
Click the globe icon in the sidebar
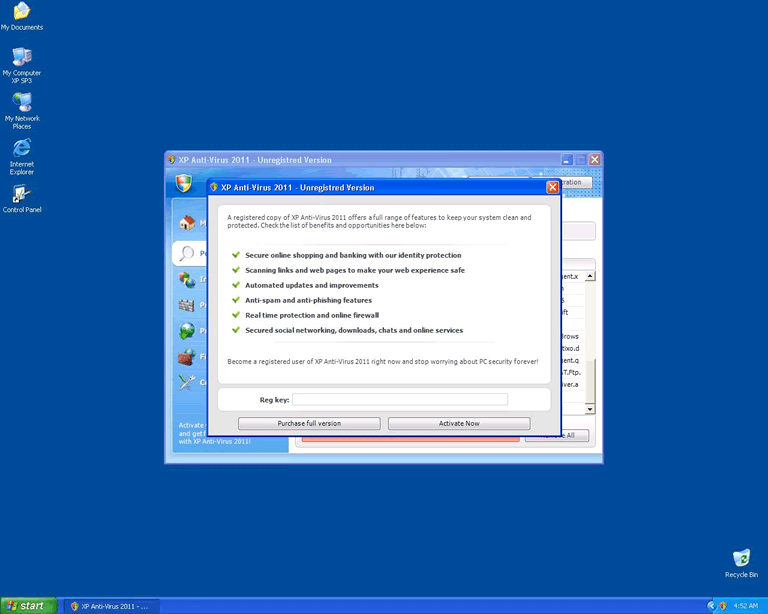tap(186, 331)
